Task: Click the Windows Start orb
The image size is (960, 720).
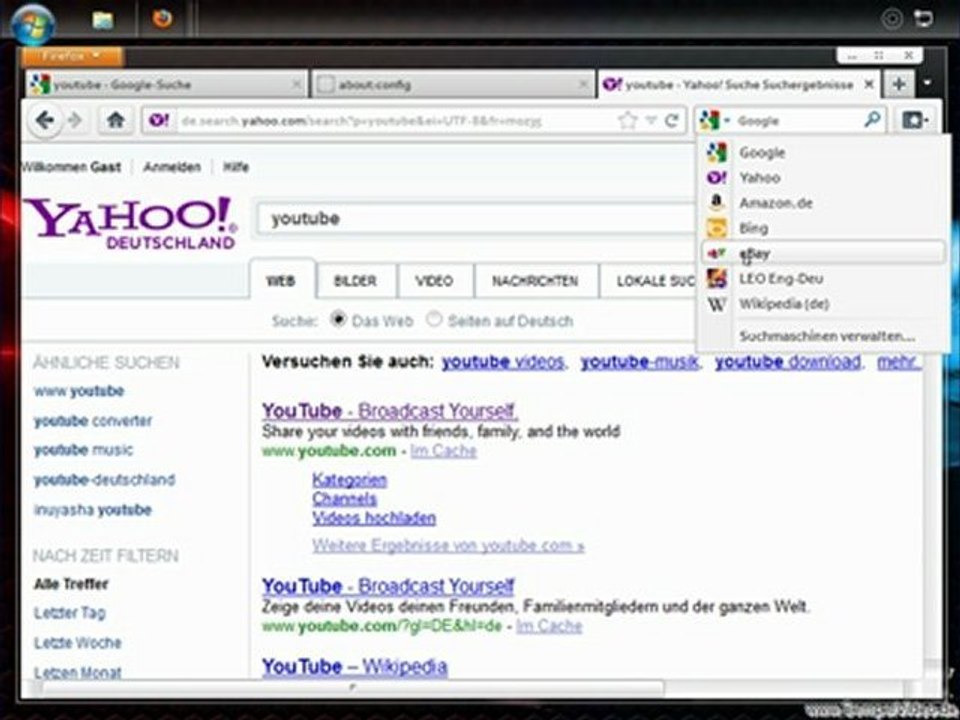Action: pyautogui.click(x=33, y=24)
